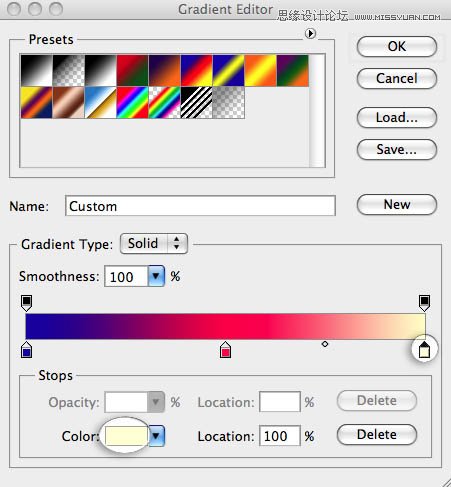Select the black-to-transparent checkered preset
This screenshot has width=451, height=487.
pyautogui.click(x=69, y=71)
